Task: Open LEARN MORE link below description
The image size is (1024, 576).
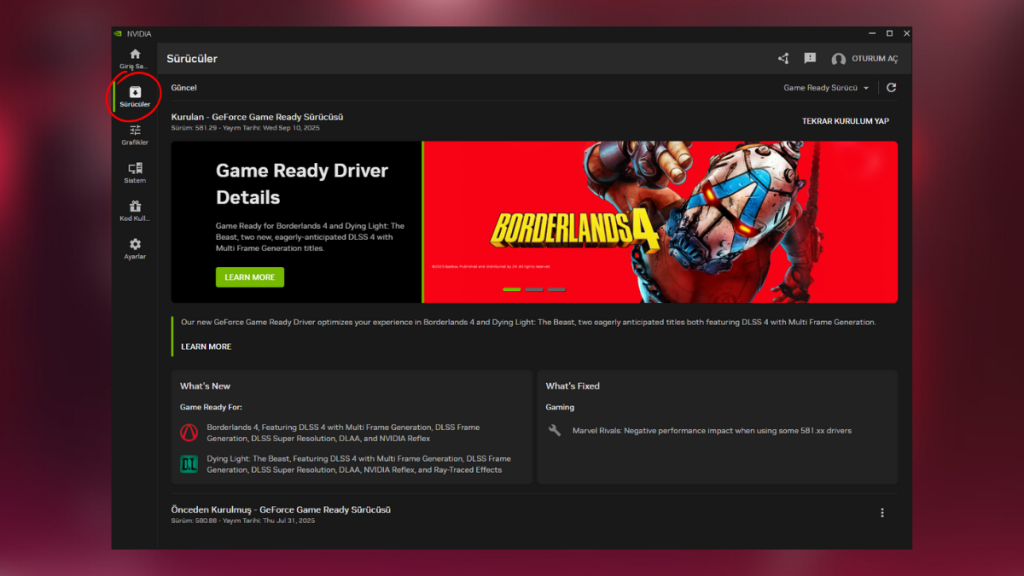Action: pyautogui.click(x=206, y=347)
